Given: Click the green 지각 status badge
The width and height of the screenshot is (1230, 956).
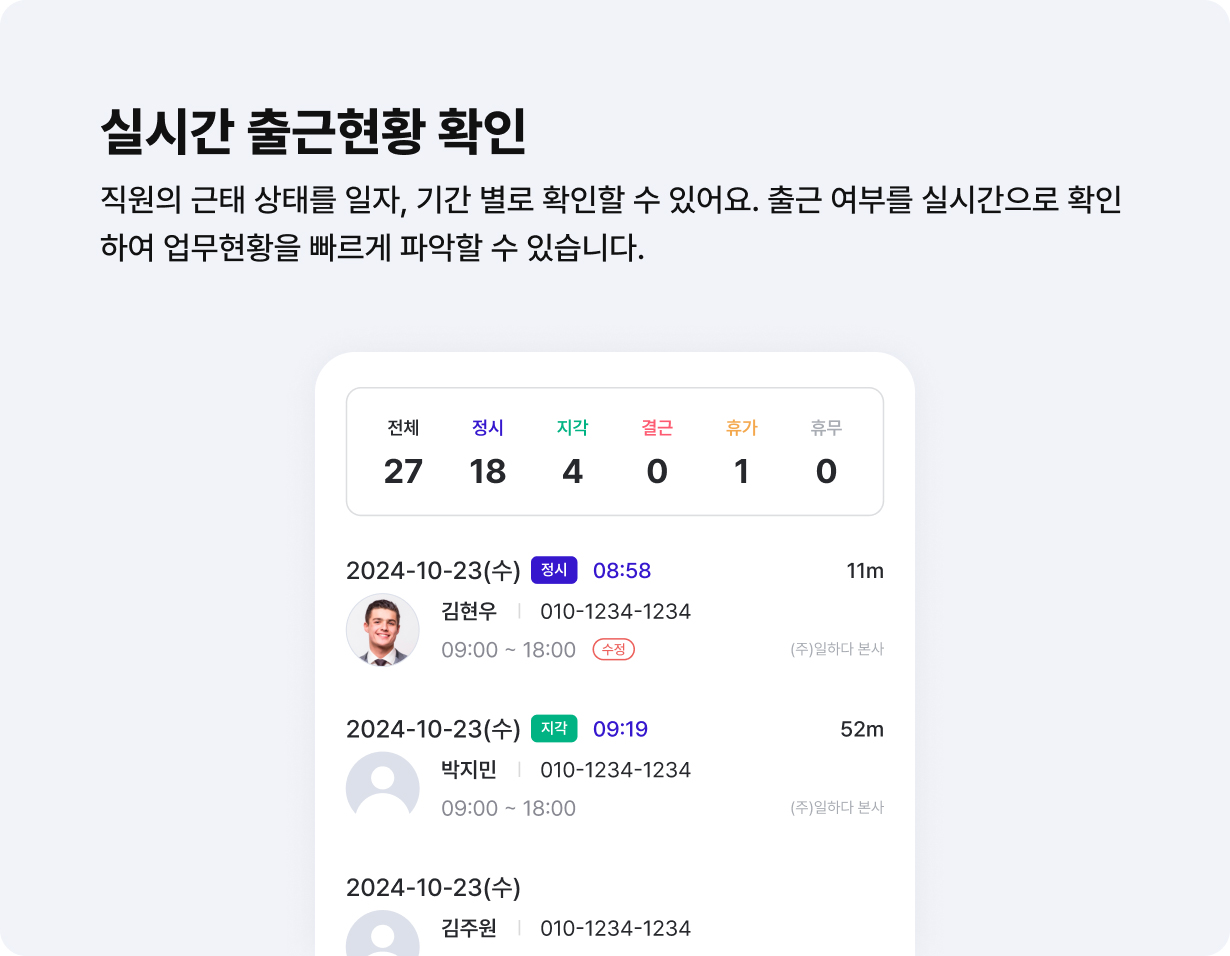Looking at the screenshot, I should (554, 728).
